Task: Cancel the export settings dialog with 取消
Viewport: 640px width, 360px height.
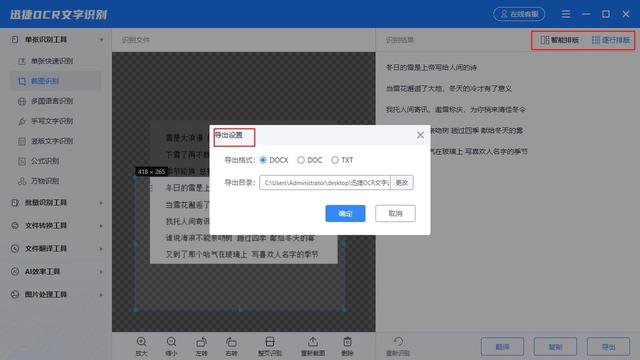Action: tap(395, 213)
